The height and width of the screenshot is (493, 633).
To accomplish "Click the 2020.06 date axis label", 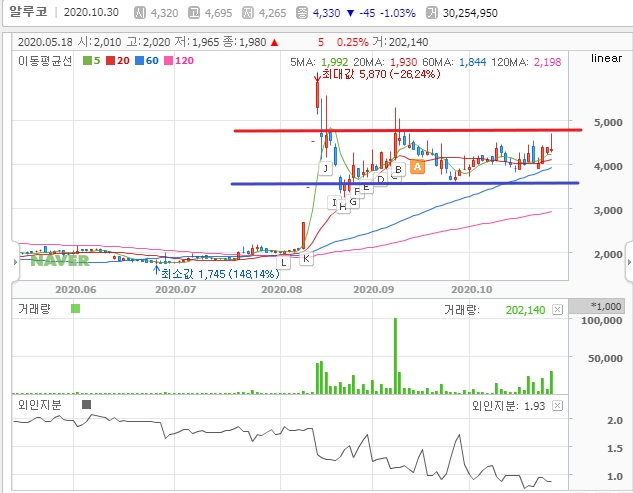I will click(x=75, y=290).
